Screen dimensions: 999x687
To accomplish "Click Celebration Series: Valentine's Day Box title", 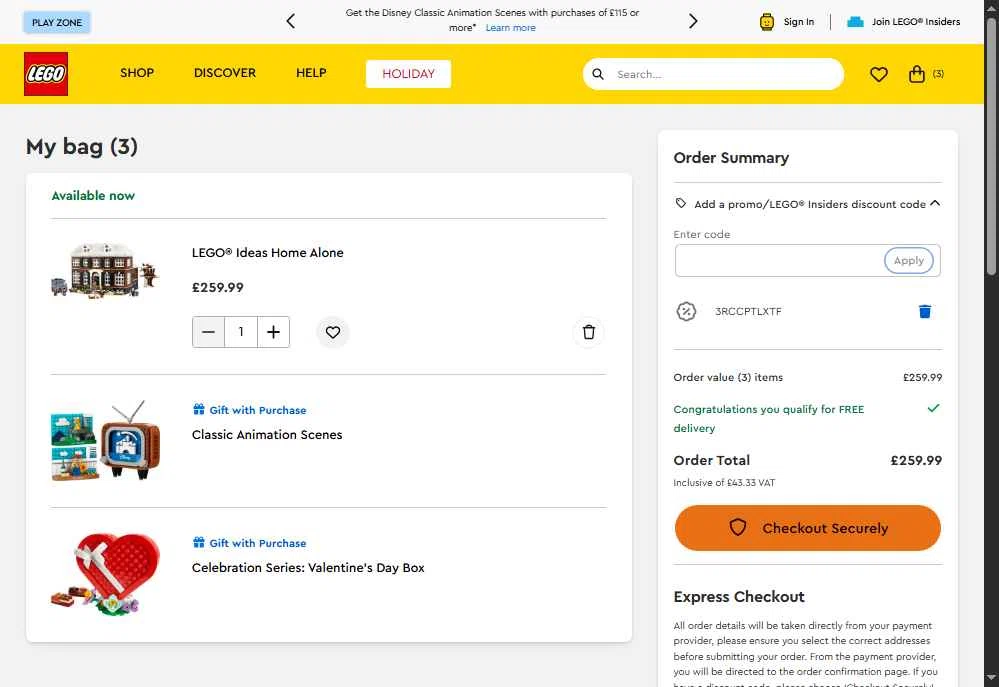I will 308,567.
